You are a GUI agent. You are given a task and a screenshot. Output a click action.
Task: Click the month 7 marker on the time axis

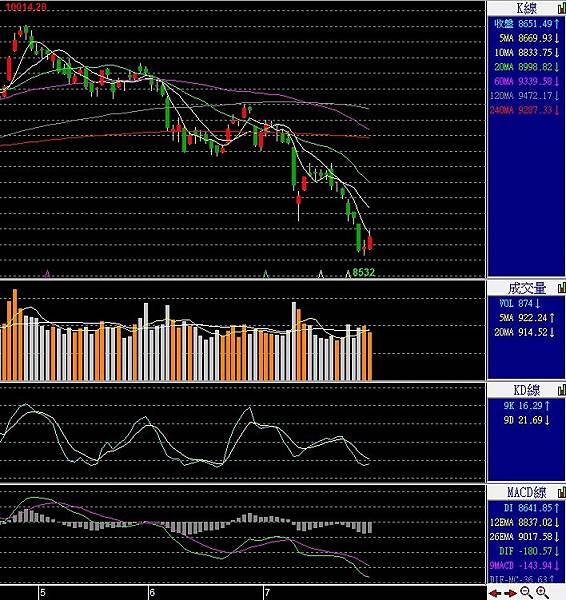tap(267, 593)
